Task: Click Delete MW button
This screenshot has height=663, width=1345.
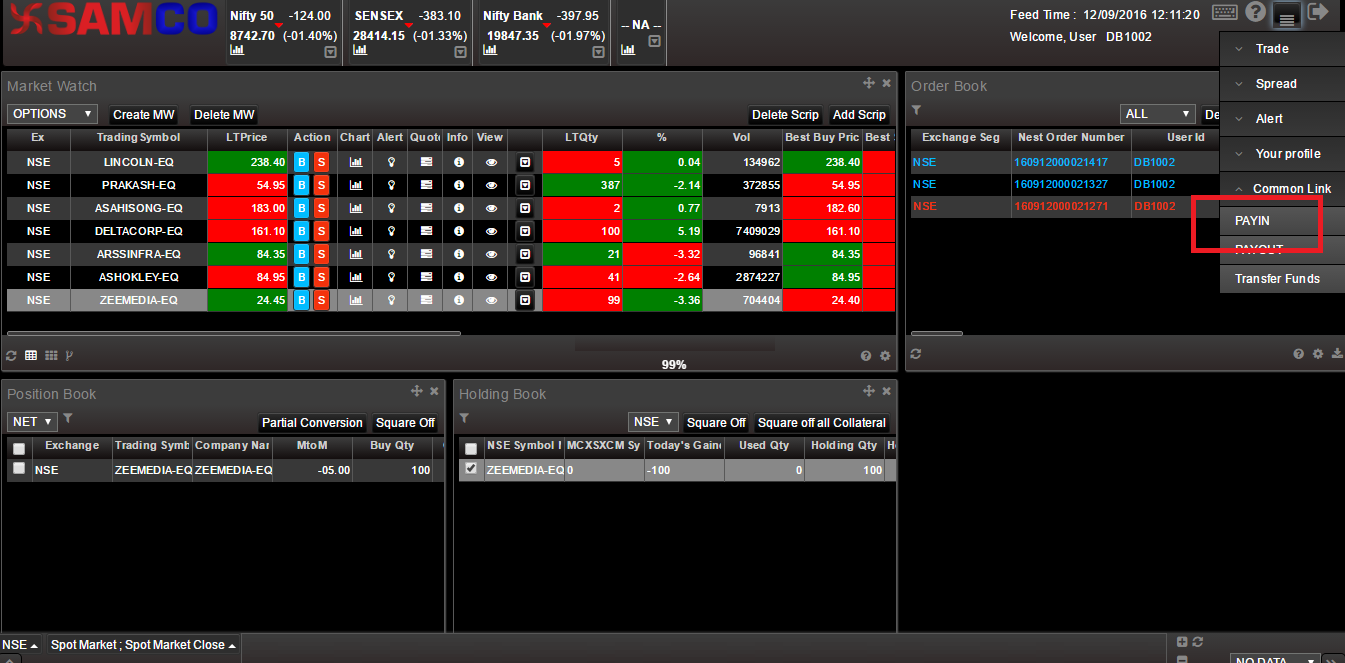Action: pos(224,115)
